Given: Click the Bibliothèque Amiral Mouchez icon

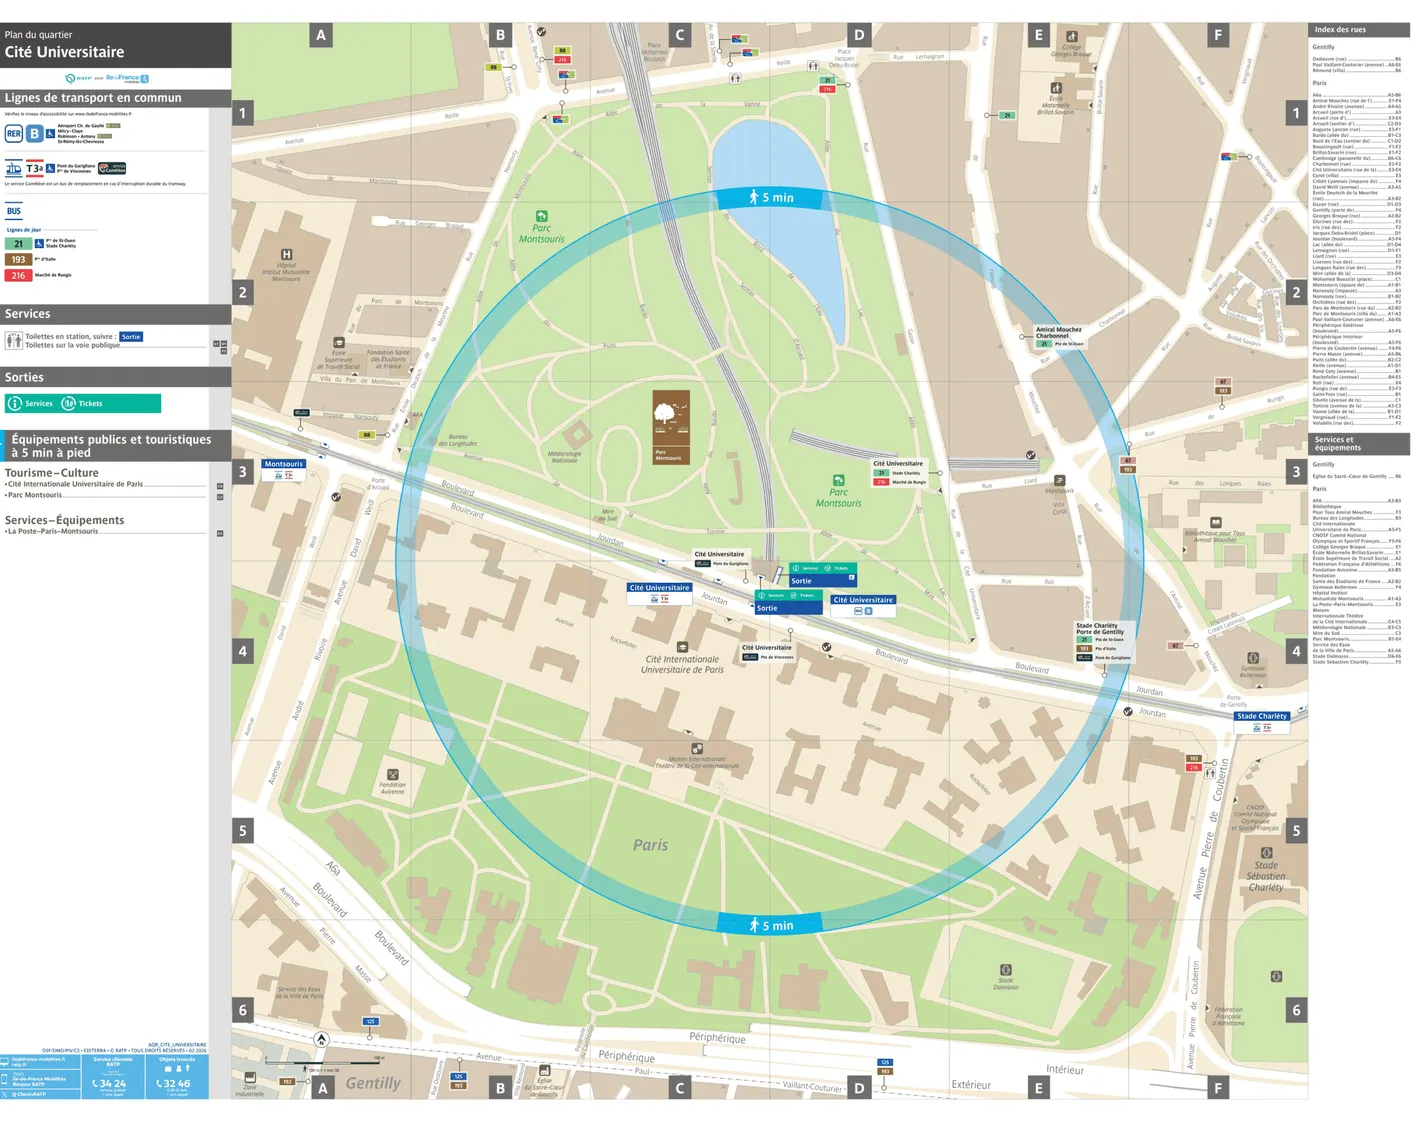Looking at the screenshot, I should [1216, 522].
